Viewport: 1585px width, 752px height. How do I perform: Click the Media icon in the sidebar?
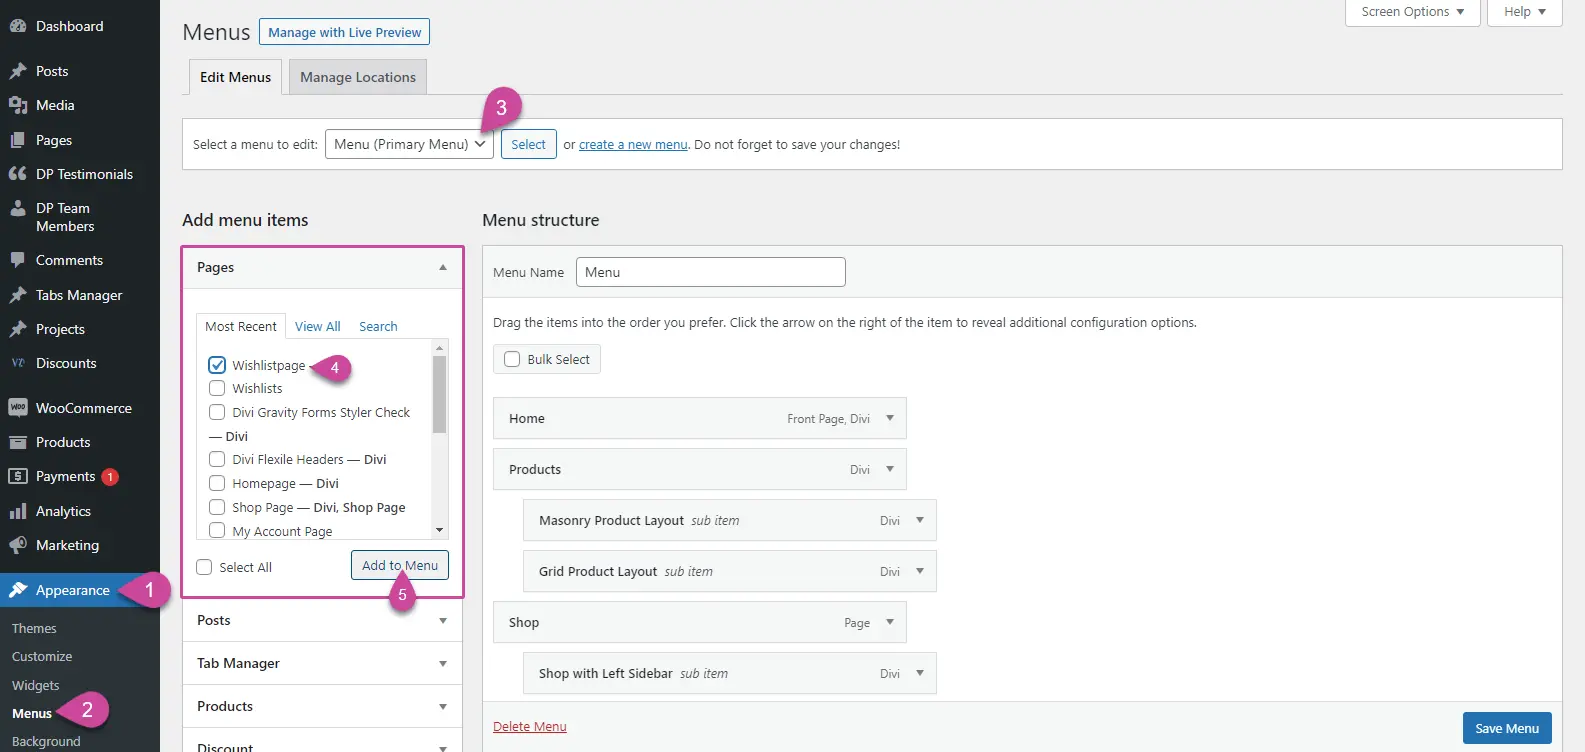pos(18,105)
